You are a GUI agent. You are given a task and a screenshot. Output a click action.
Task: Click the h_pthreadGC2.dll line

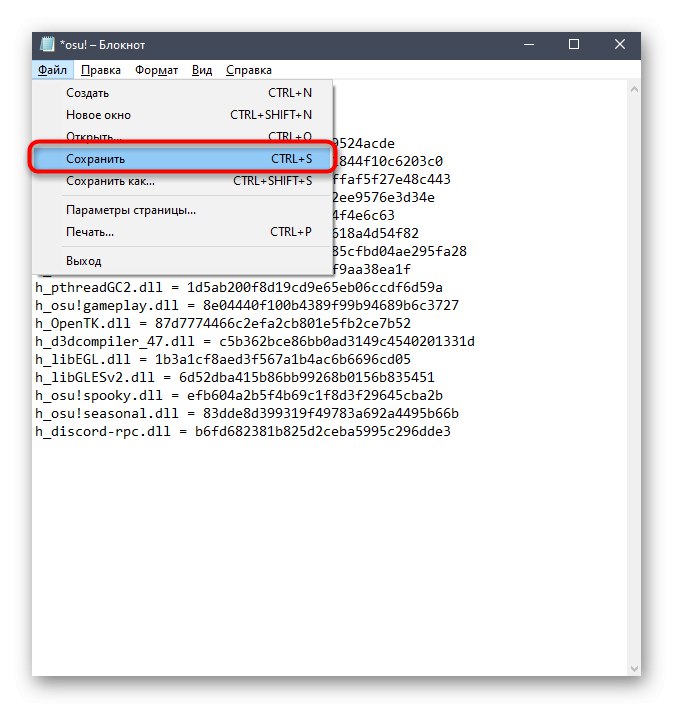pyautogui.click(x=239, y=288)
